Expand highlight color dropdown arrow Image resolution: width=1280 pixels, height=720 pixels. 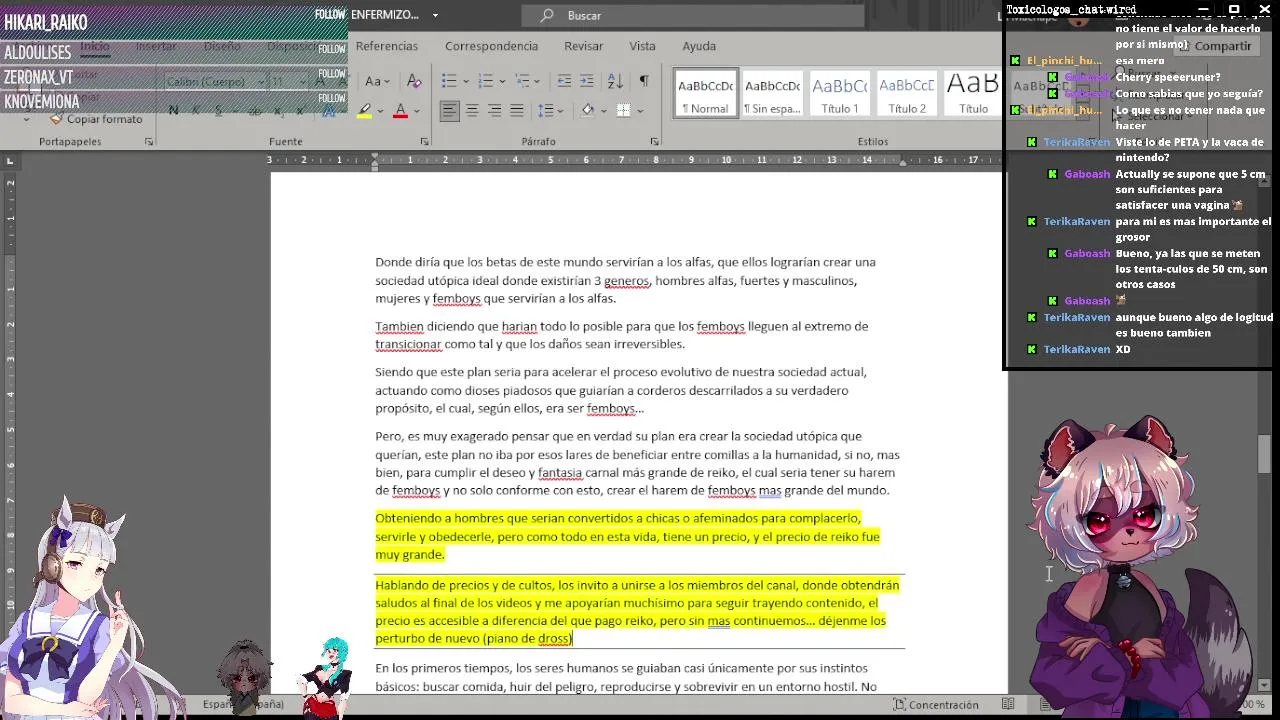click(x=381, y=110)
